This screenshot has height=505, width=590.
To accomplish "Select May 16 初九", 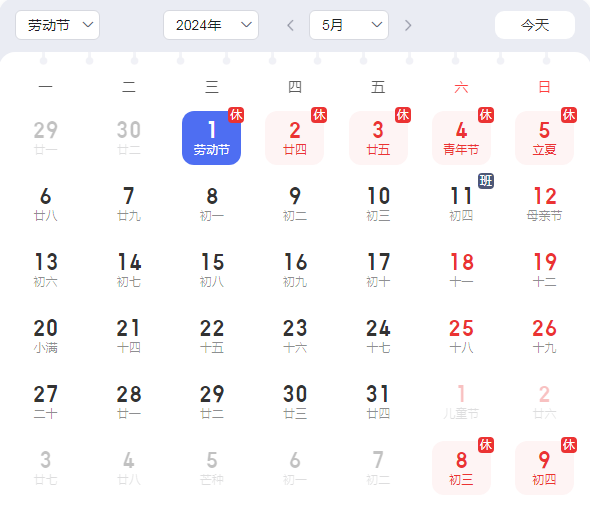I will pyautogui.click(x=295, y=270).
